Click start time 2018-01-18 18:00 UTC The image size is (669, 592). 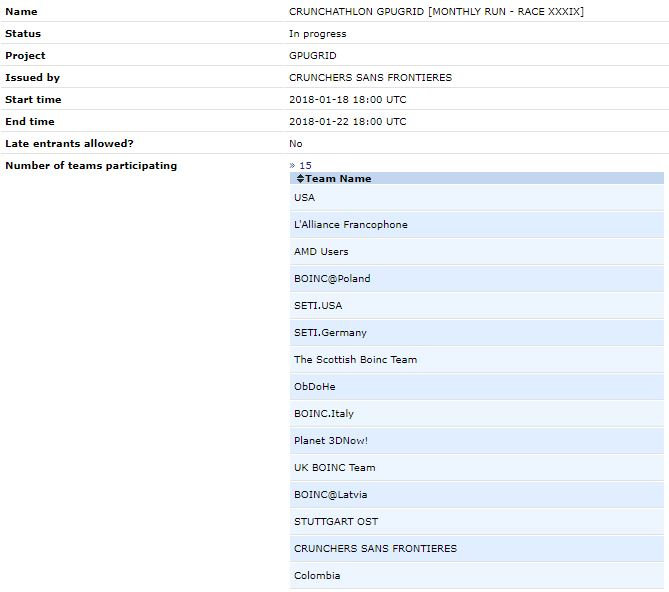coord(347,100)
